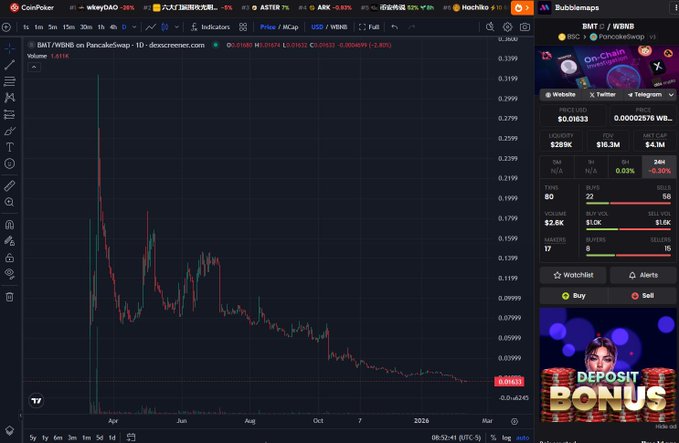Open quick search icon in top toolbar
The width and height of the screenshot is (679, 443).
(490, 27)
